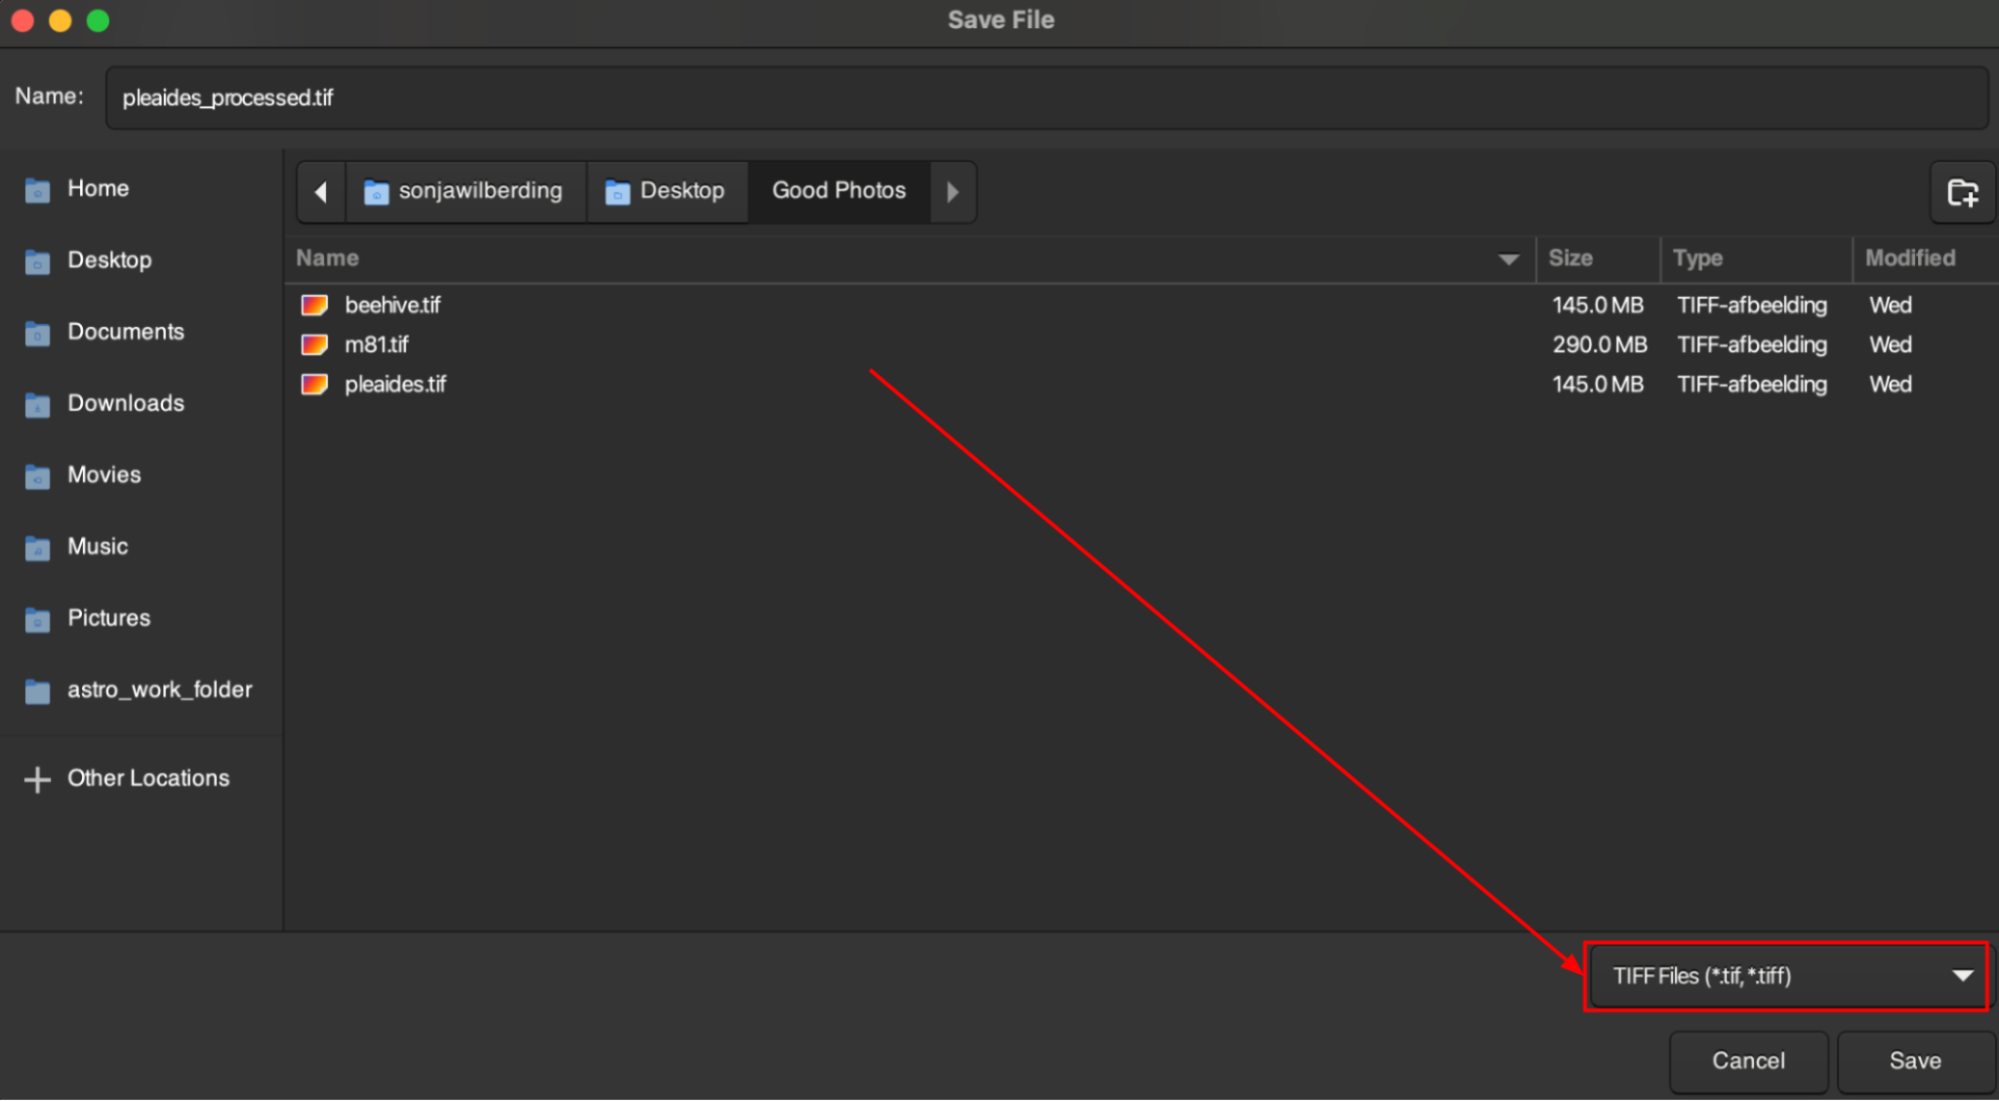Click the plus icon for Other Locations
This screenshot has height=1101, width=1999.
(x=37, y=779)
